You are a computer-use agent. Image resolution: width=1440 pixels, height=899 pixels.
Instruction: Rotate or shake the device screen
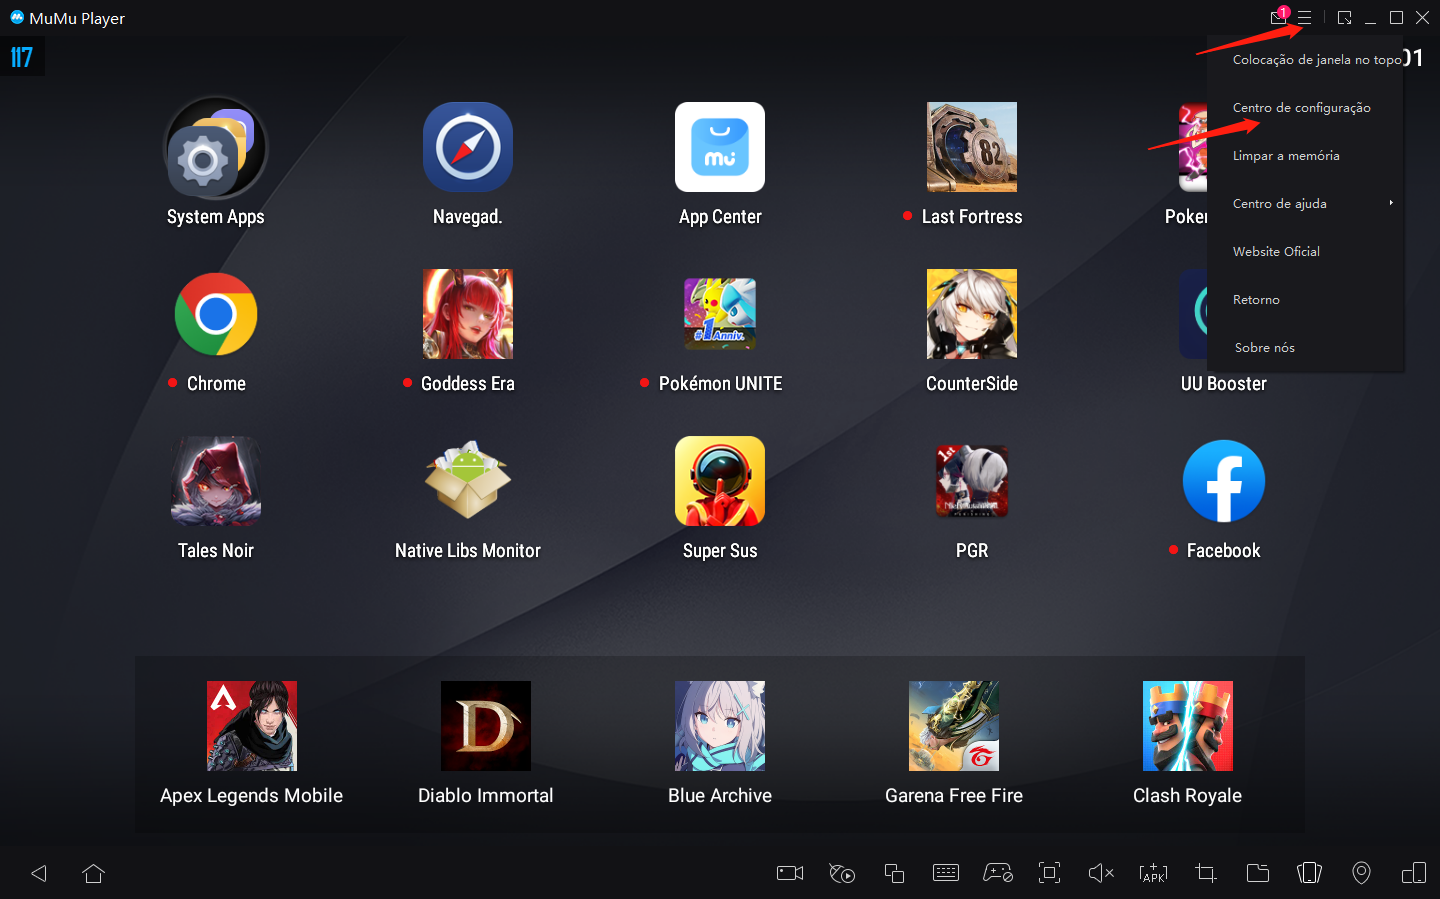[x=1310, y=873]
